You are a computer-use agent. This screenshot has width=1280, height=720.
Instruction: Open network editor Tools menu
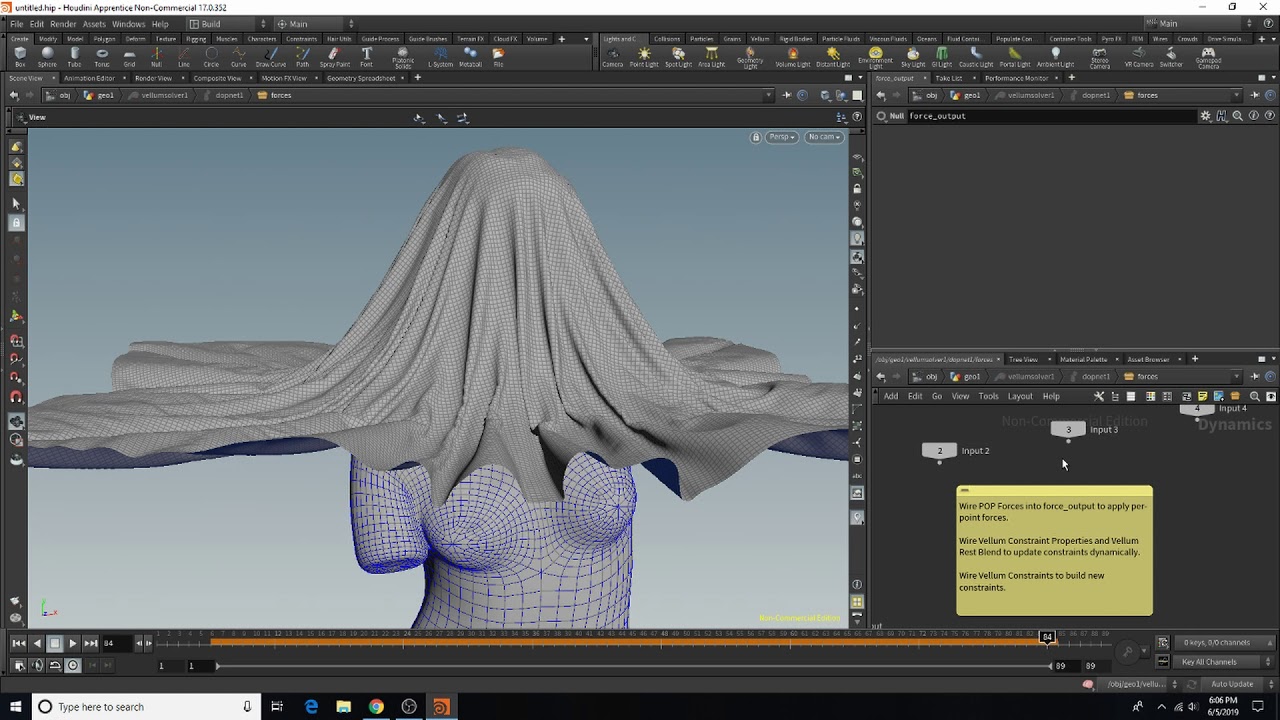(x=988, y=396)
